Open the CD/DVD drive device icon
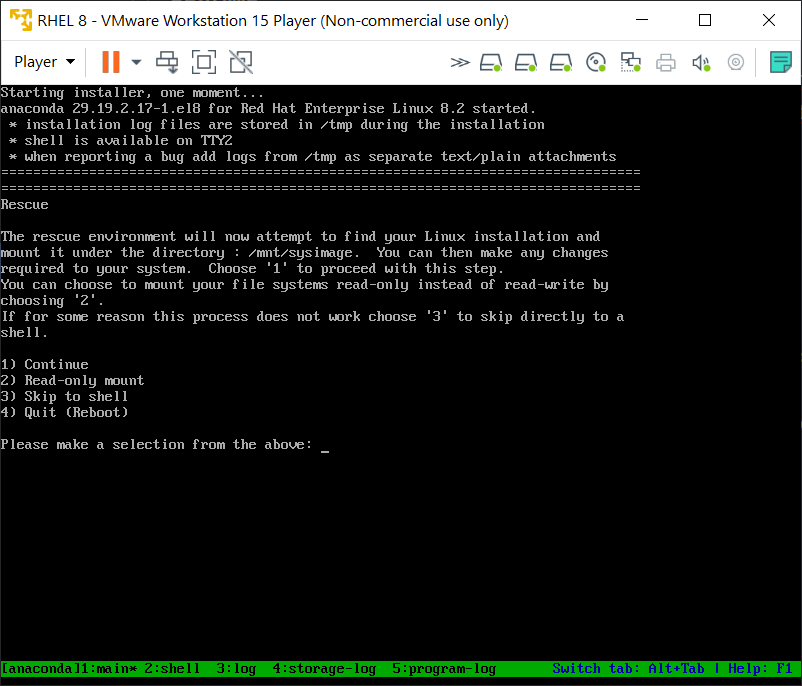This screenshot has width=802, height=686. [x=596, y=62]
